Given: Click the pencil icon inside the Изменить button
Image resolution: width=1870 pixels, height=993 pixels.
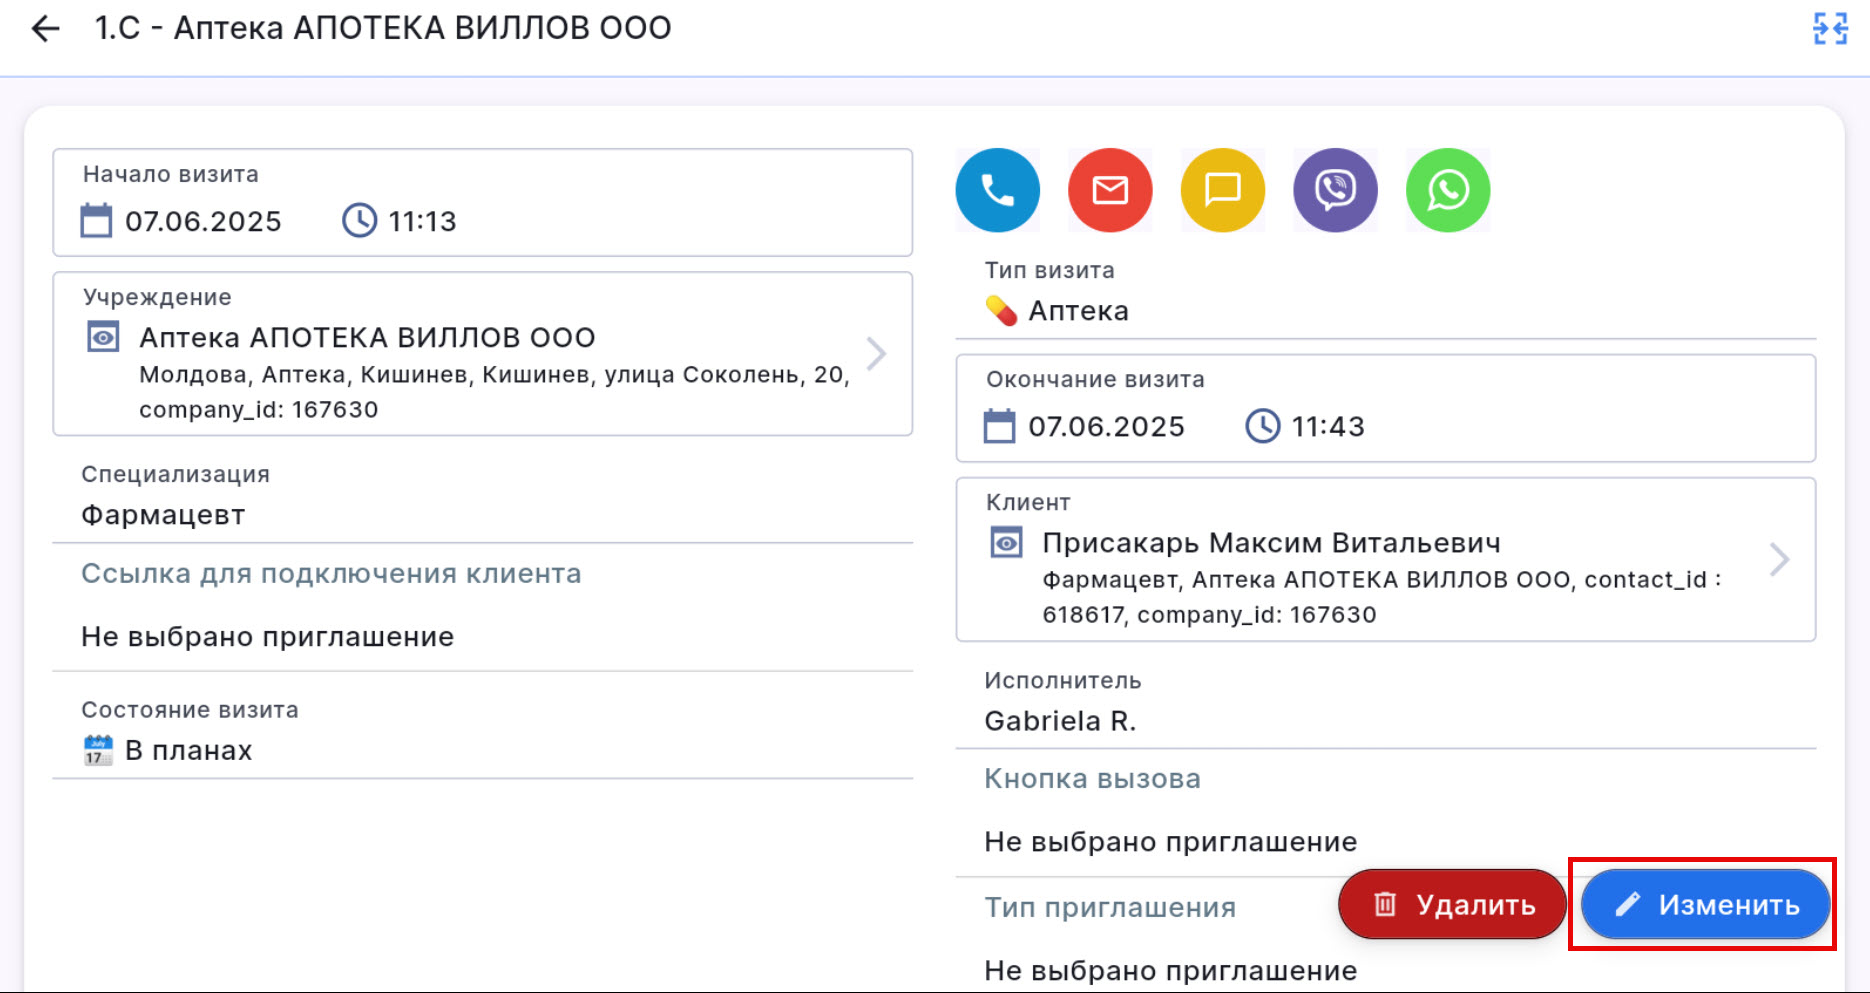Looking at the screenshot, I should (x=1628, y=904).
